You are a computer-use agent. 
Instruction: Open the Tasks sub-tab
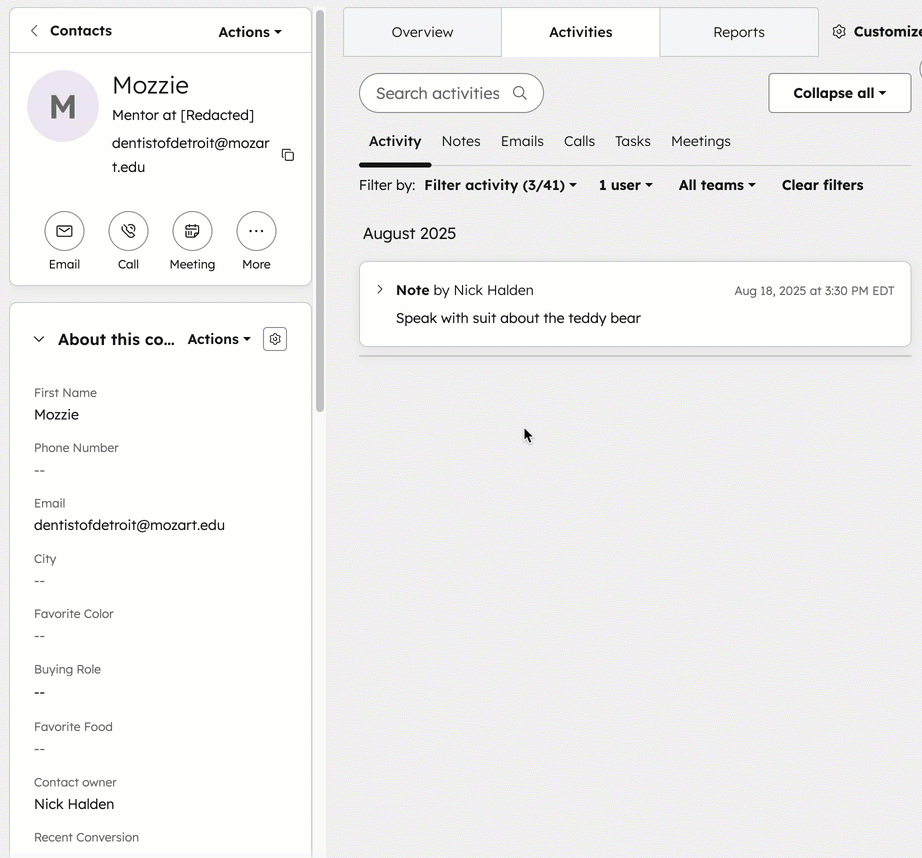pyautogui.click(x=633, y=141)
